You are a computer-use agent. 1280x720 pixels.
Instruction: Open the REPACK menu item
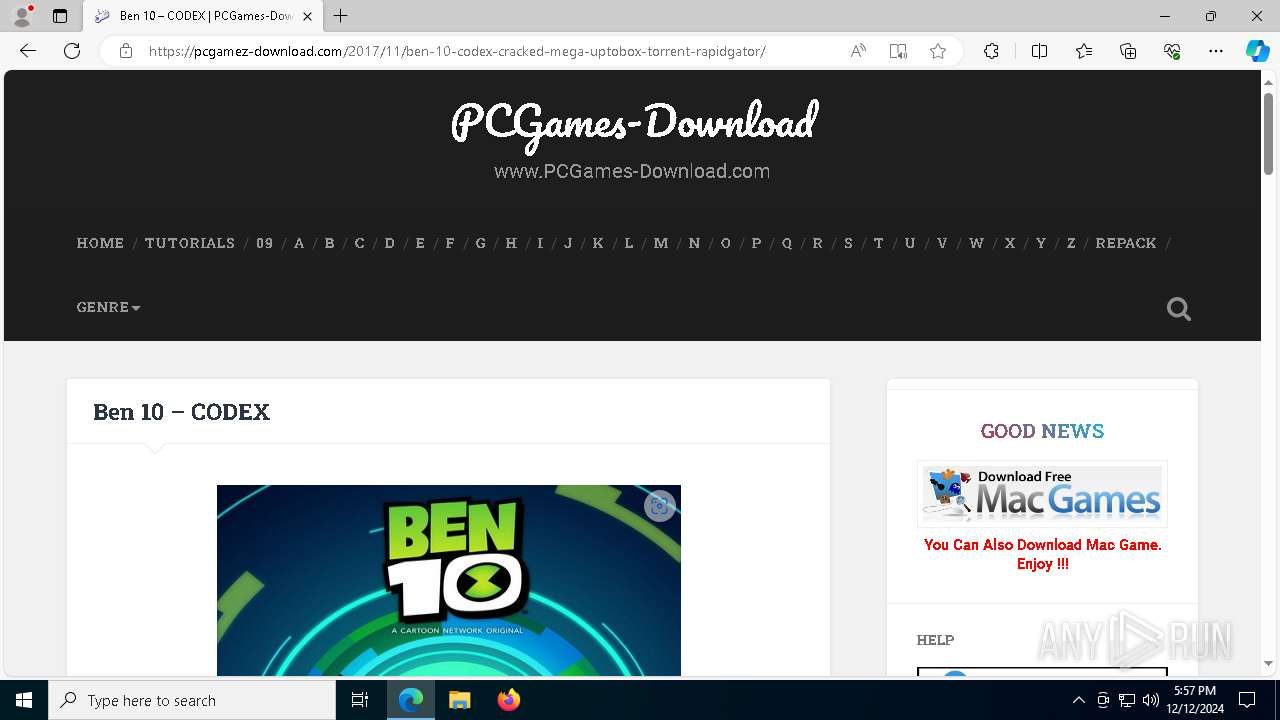coord(1126,243)
